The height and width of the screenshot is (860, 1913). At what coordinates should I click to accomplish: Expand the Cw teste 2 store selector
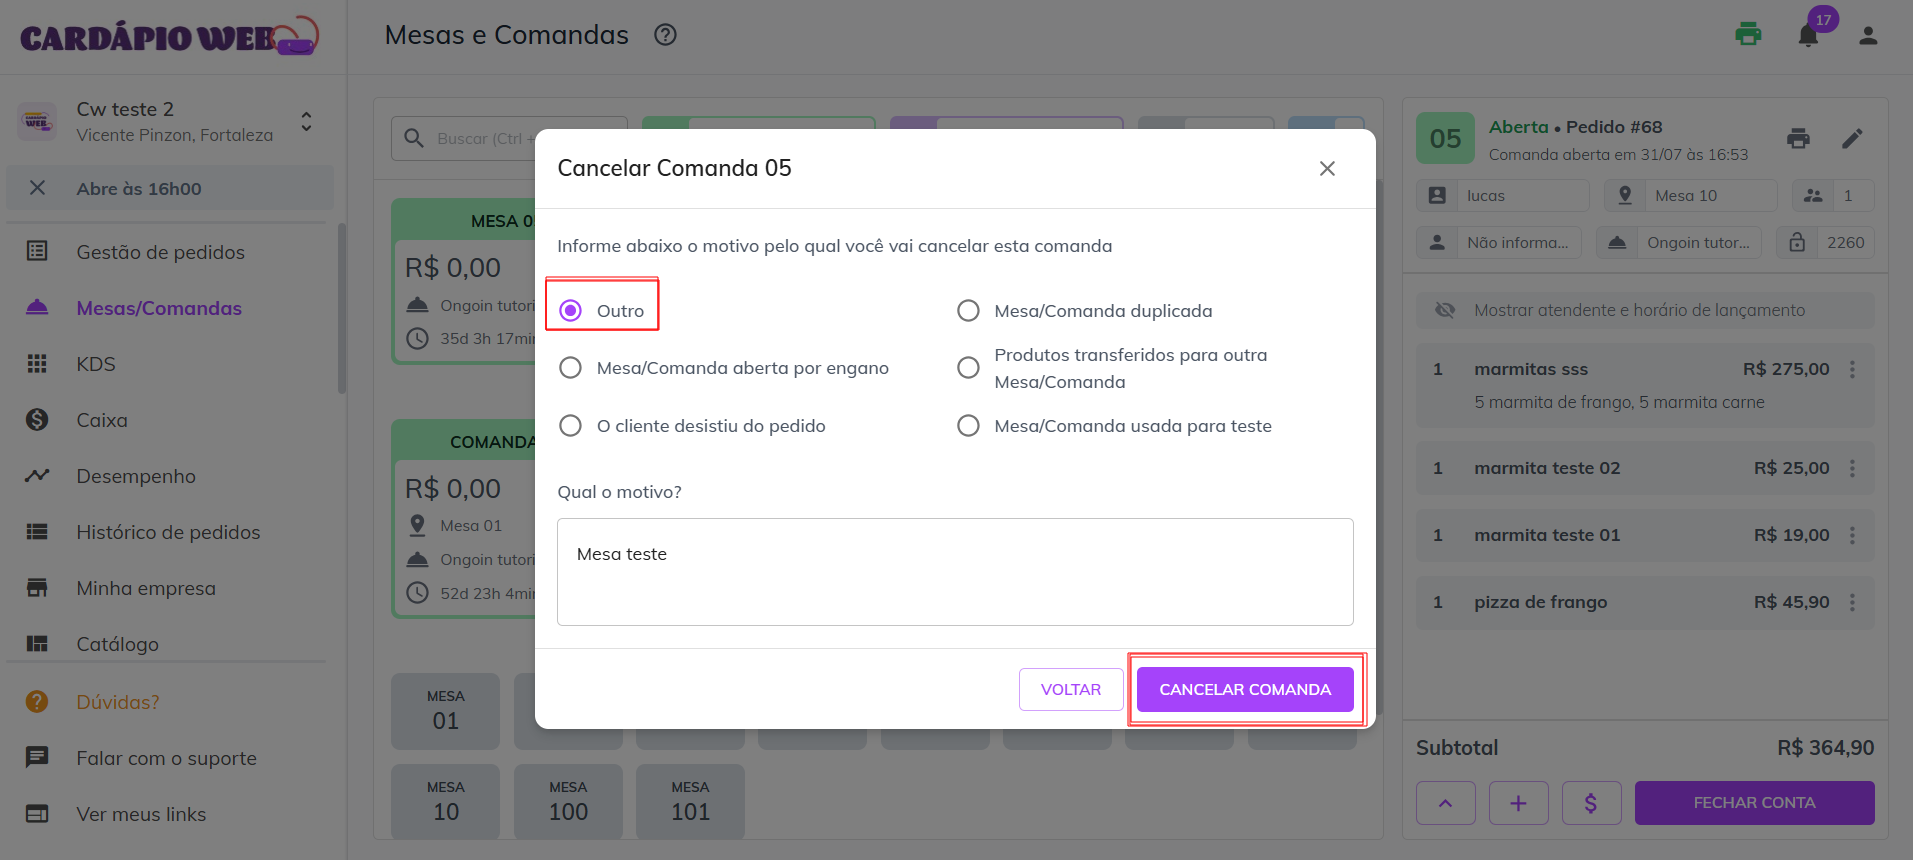click(306, 122)
